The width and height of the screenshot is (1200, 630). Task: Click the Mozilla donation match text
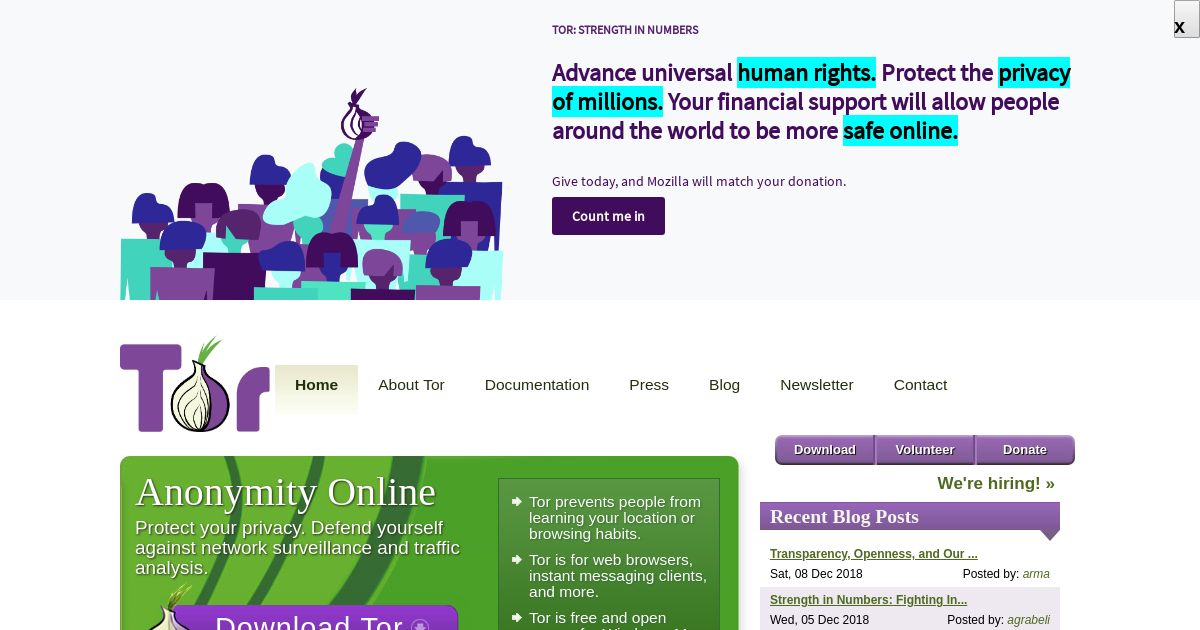(699, 181)
